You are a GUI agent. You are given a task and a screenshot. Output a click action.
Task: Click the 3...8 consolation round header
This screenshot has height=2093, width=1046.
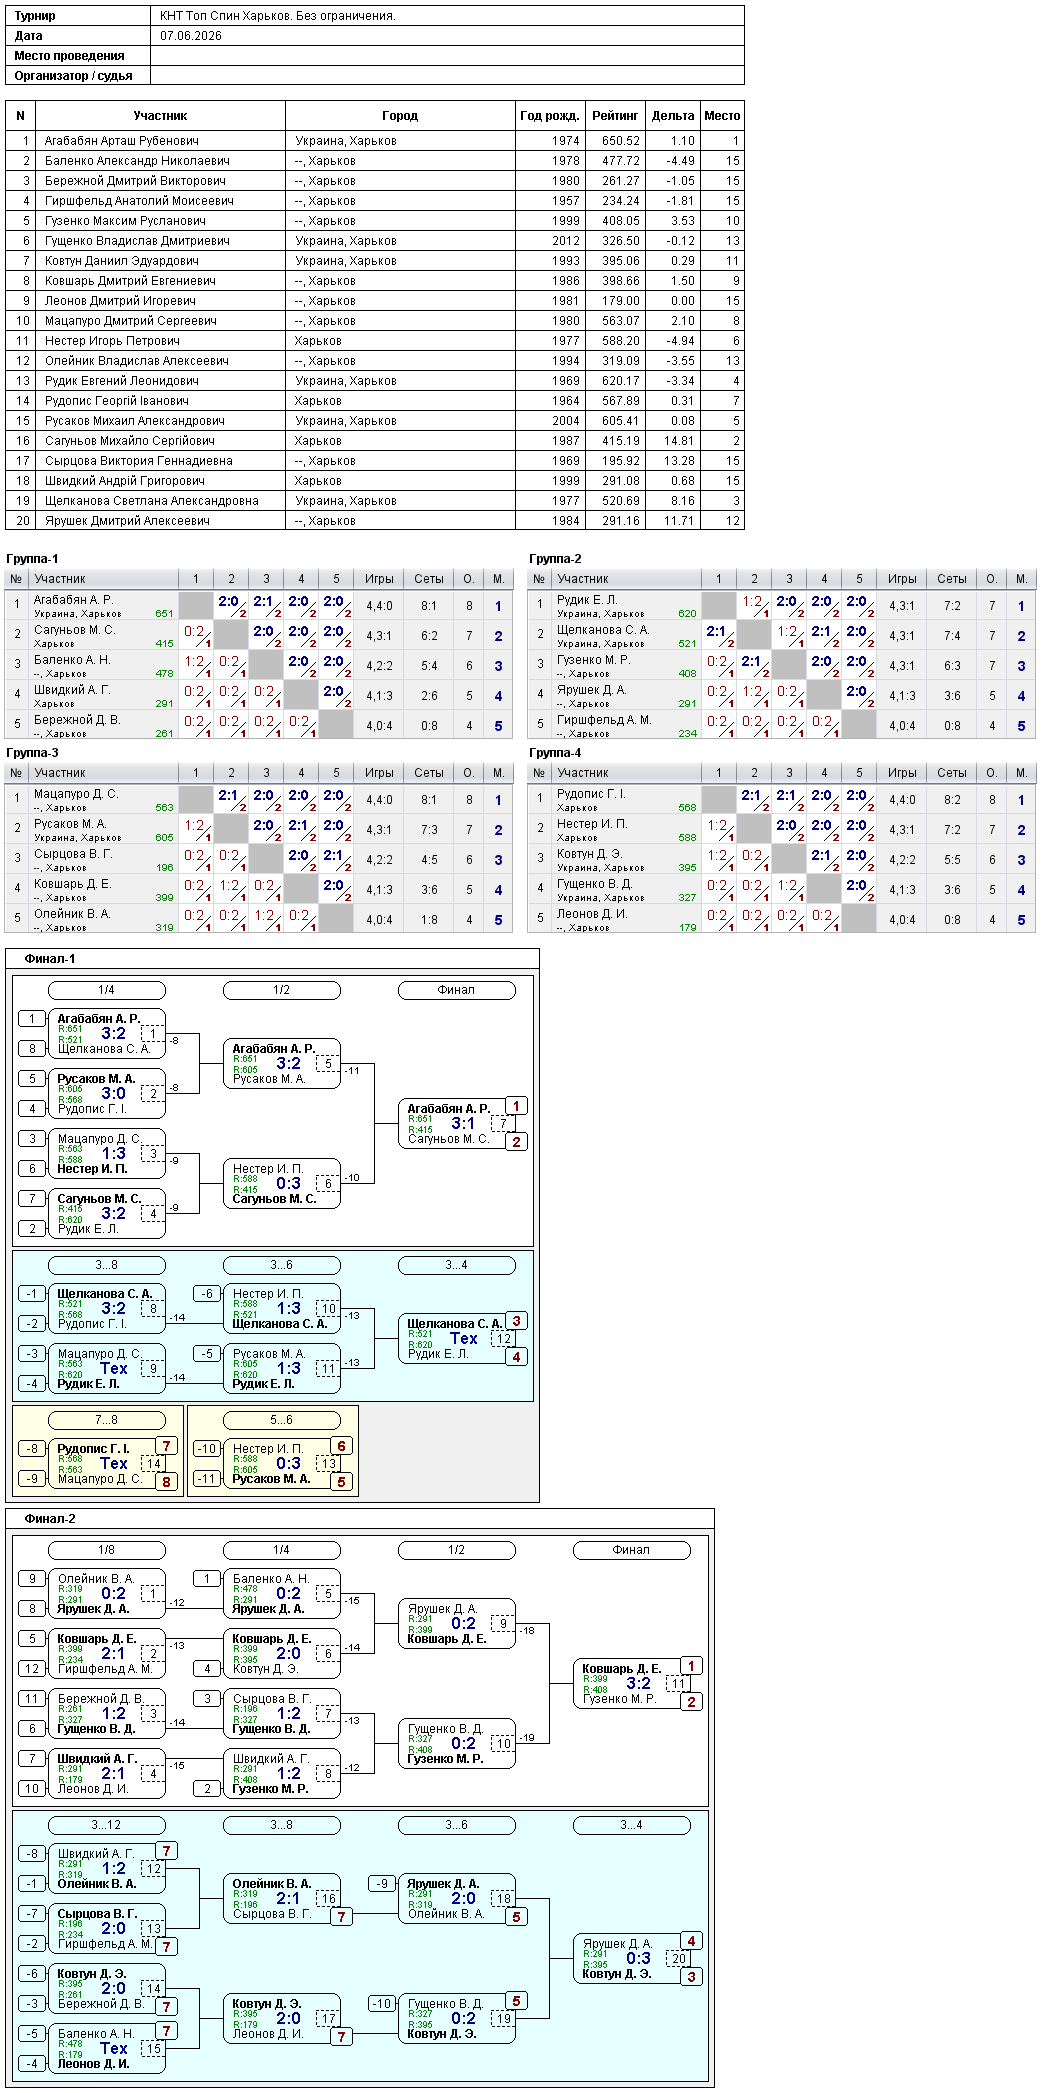(106, 1265)
